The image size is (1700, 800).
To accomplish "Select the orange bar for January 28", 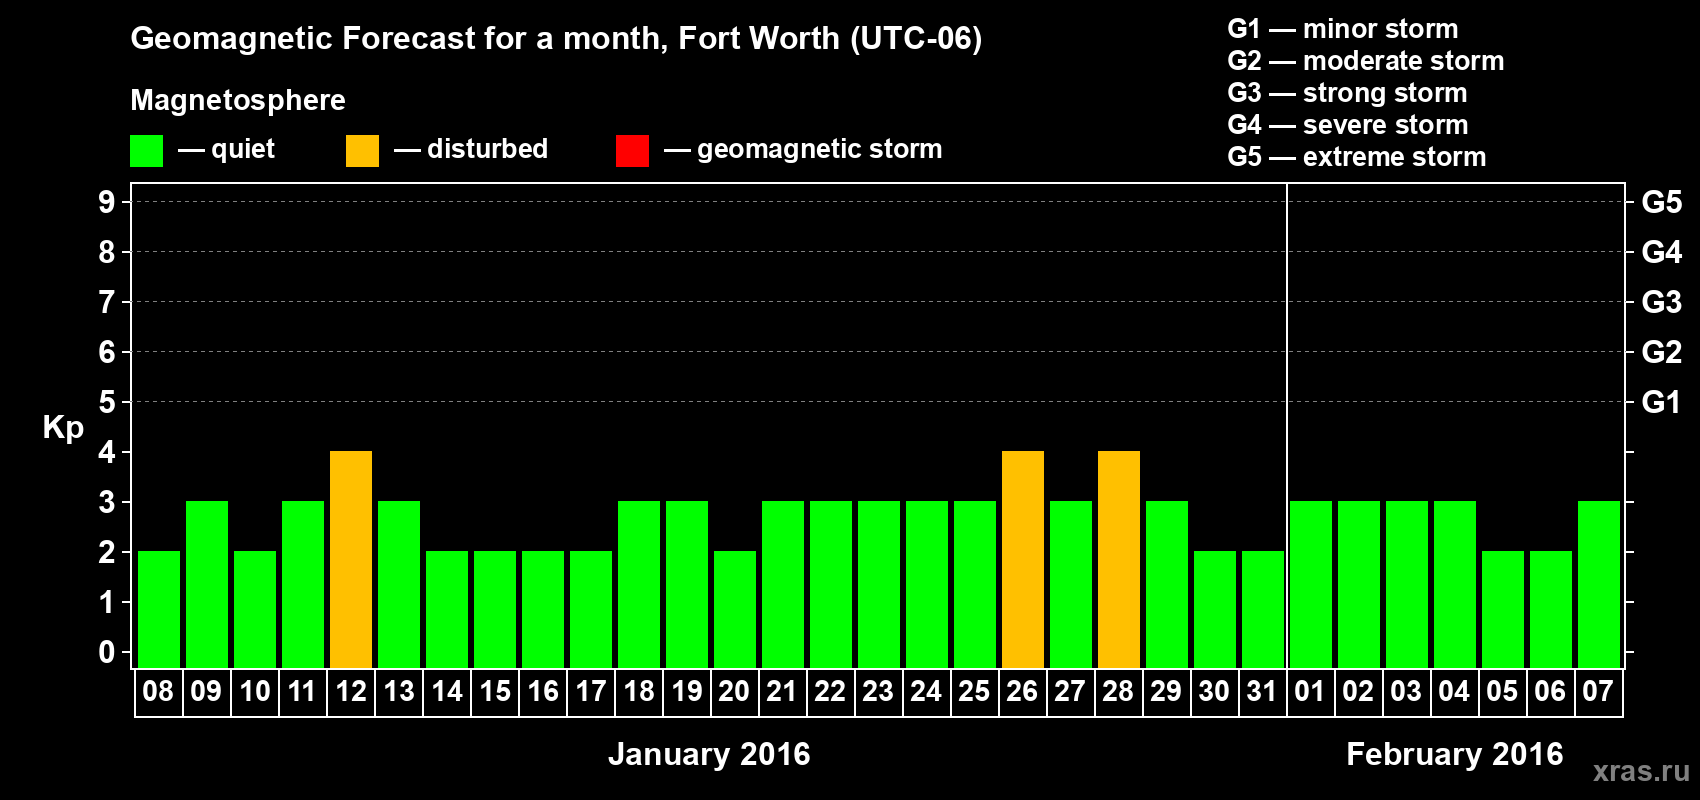I will 1119,559.
